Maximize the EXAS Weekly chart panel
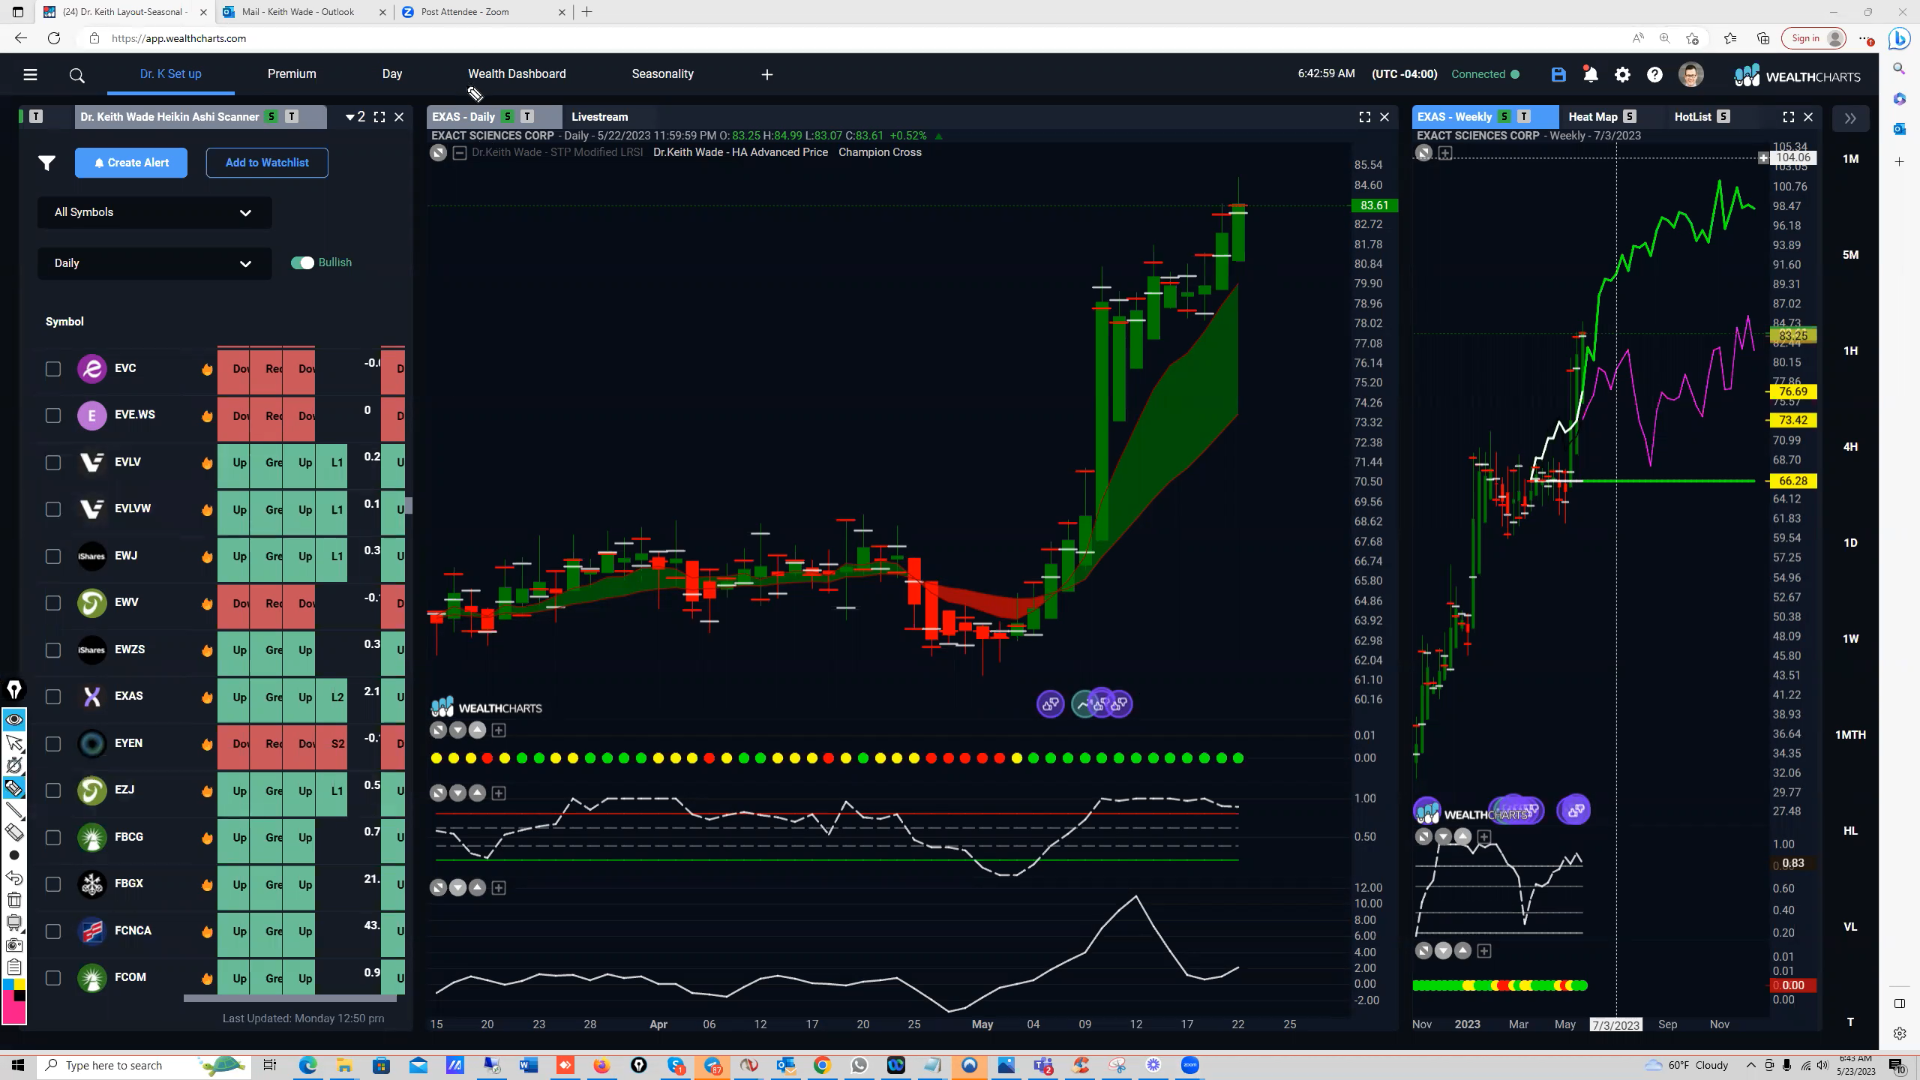Screen dimensions: 1920x1080 click(1788, 117)
